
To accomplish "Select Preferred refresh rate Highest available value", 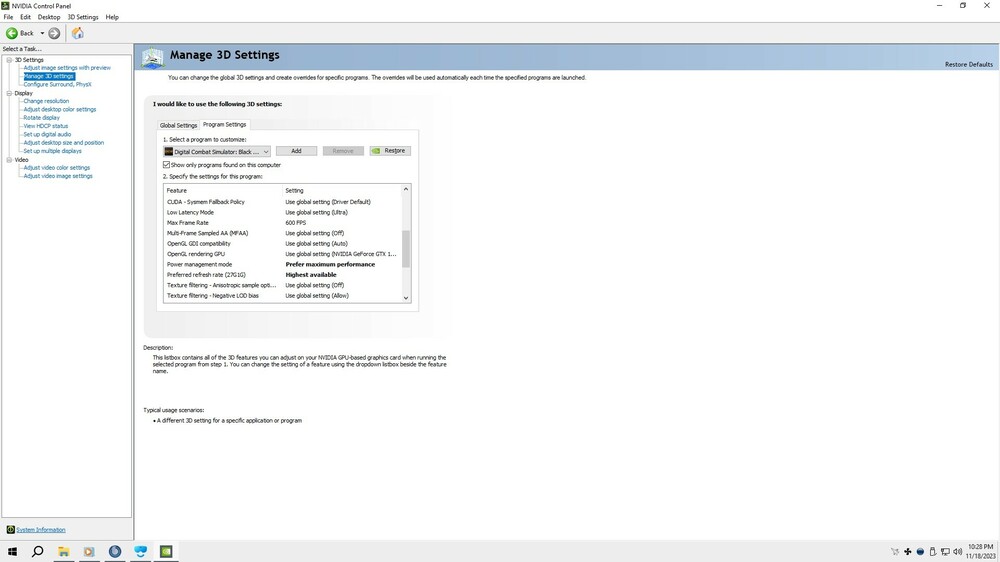I will [x=311, y=275].
